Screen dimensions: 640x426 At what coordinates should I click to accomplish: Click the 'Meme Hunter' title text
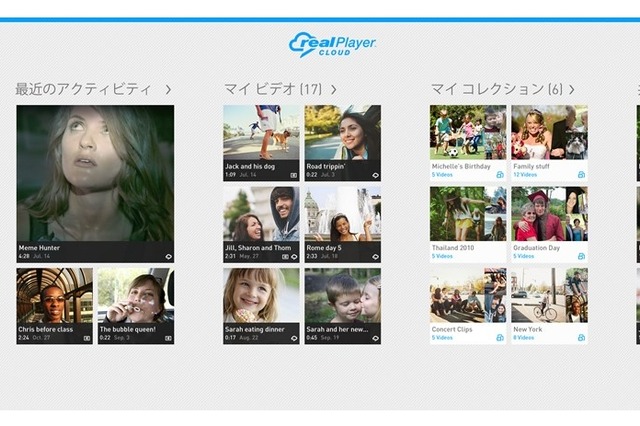click(39, 248)
